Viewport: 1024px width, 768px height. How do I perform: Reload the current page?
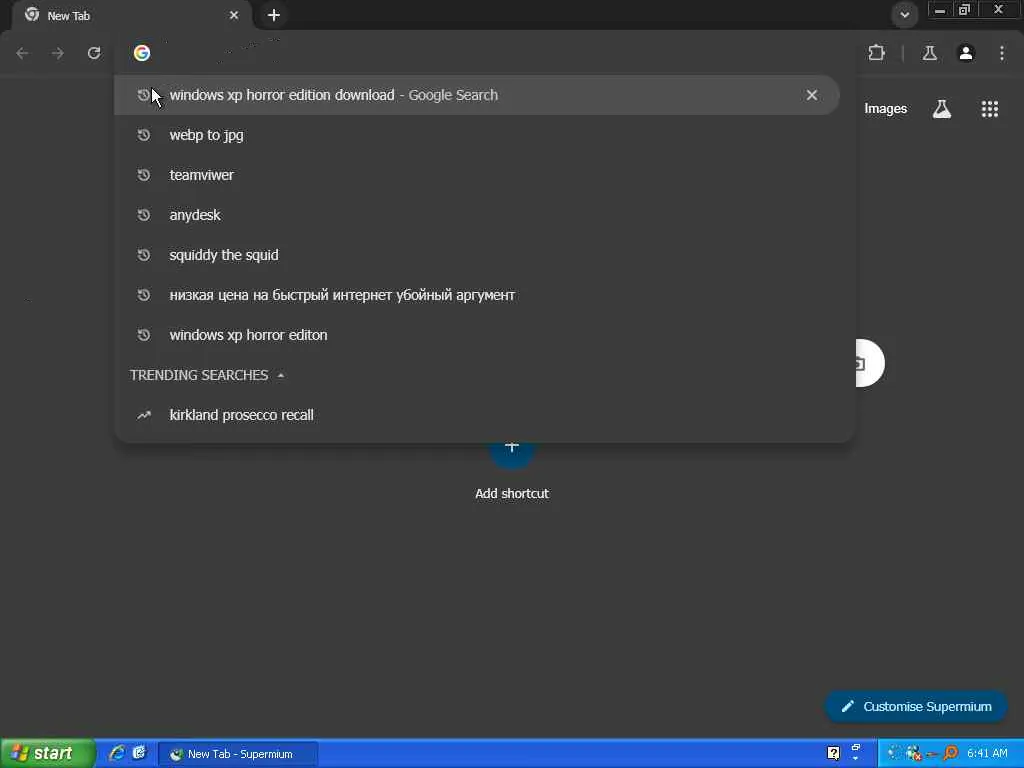point(94,53)
